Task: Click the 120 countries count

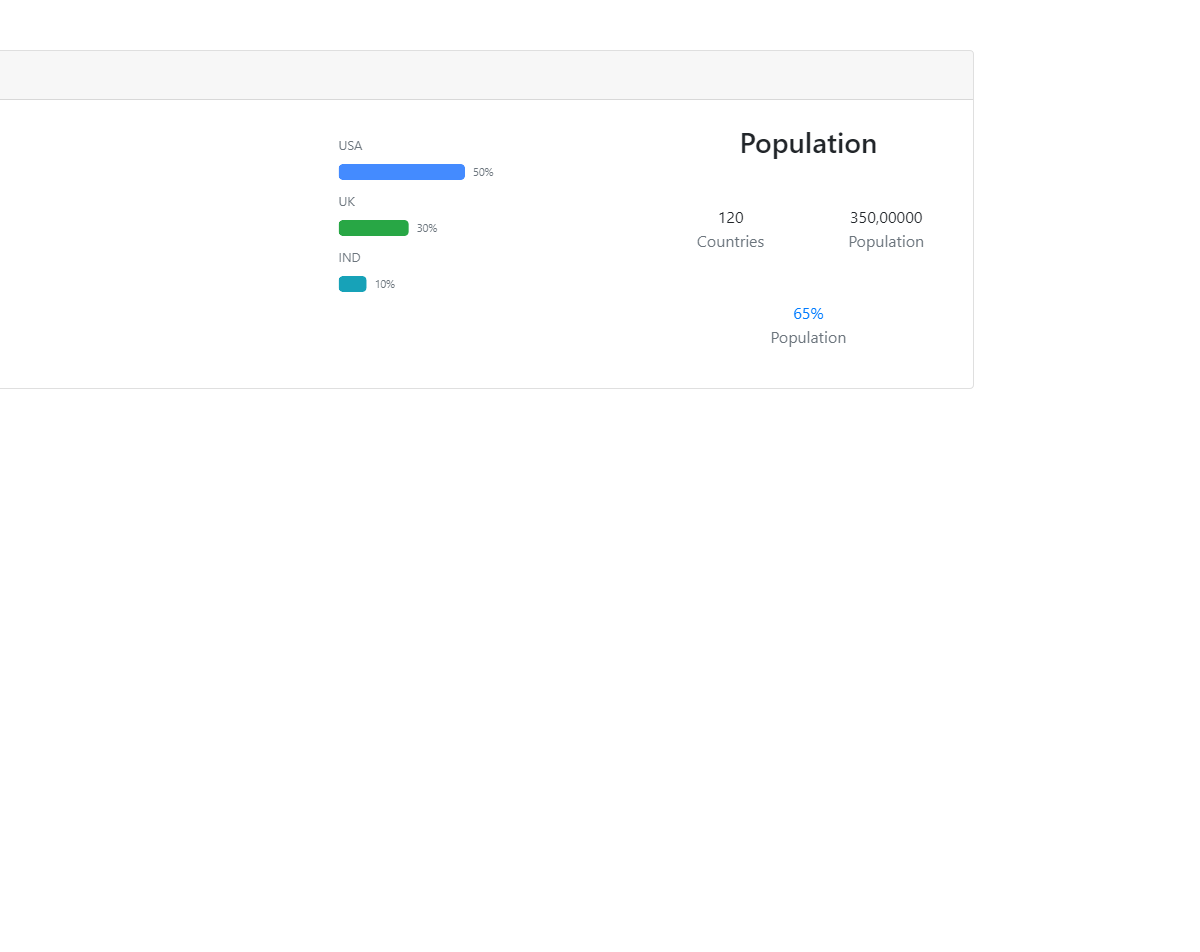Action: point(730,218)
